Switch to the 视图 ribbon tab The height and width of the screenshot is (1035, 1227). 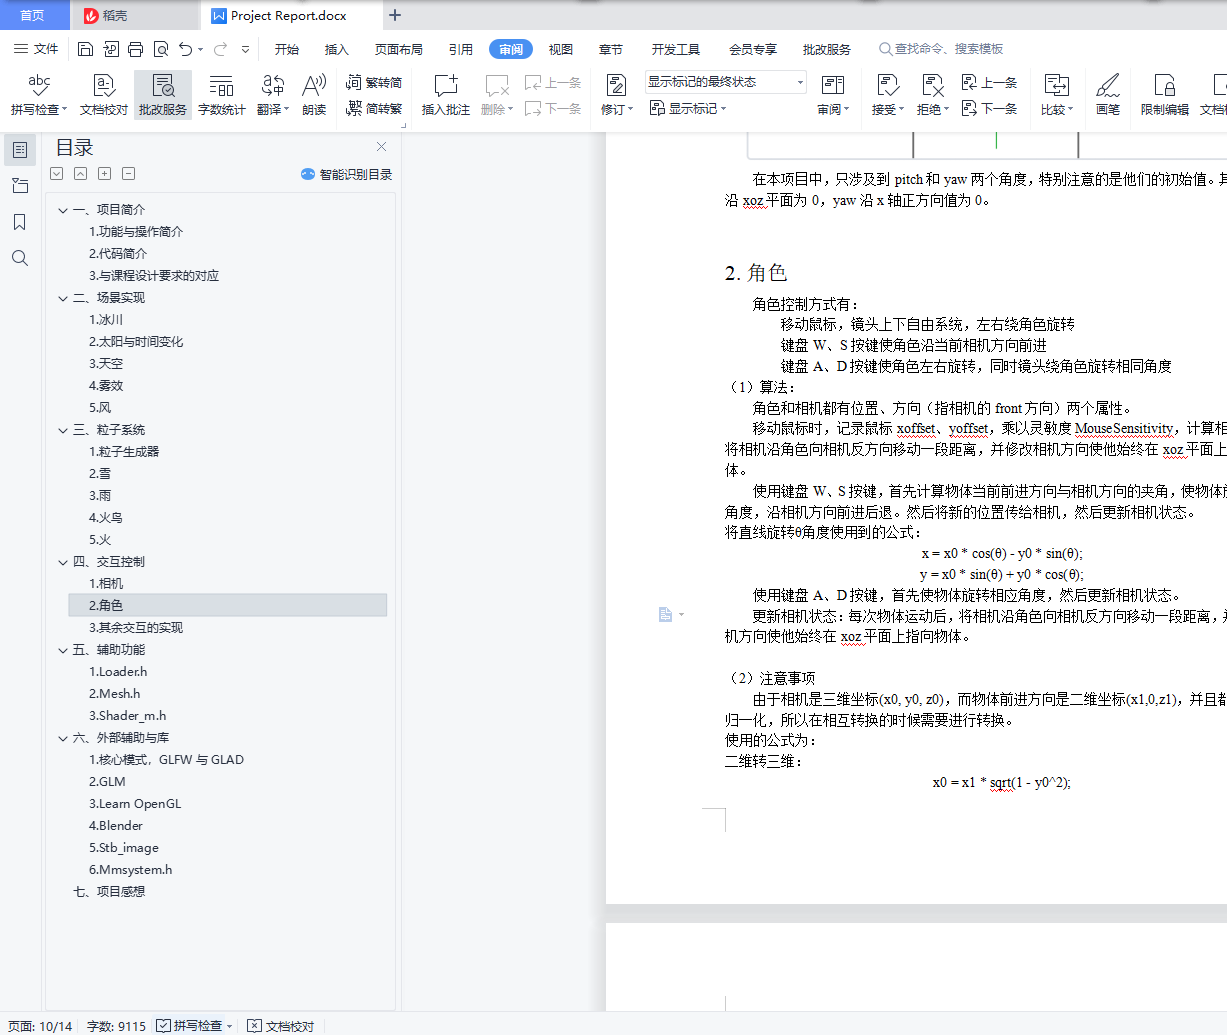point(561,49)
